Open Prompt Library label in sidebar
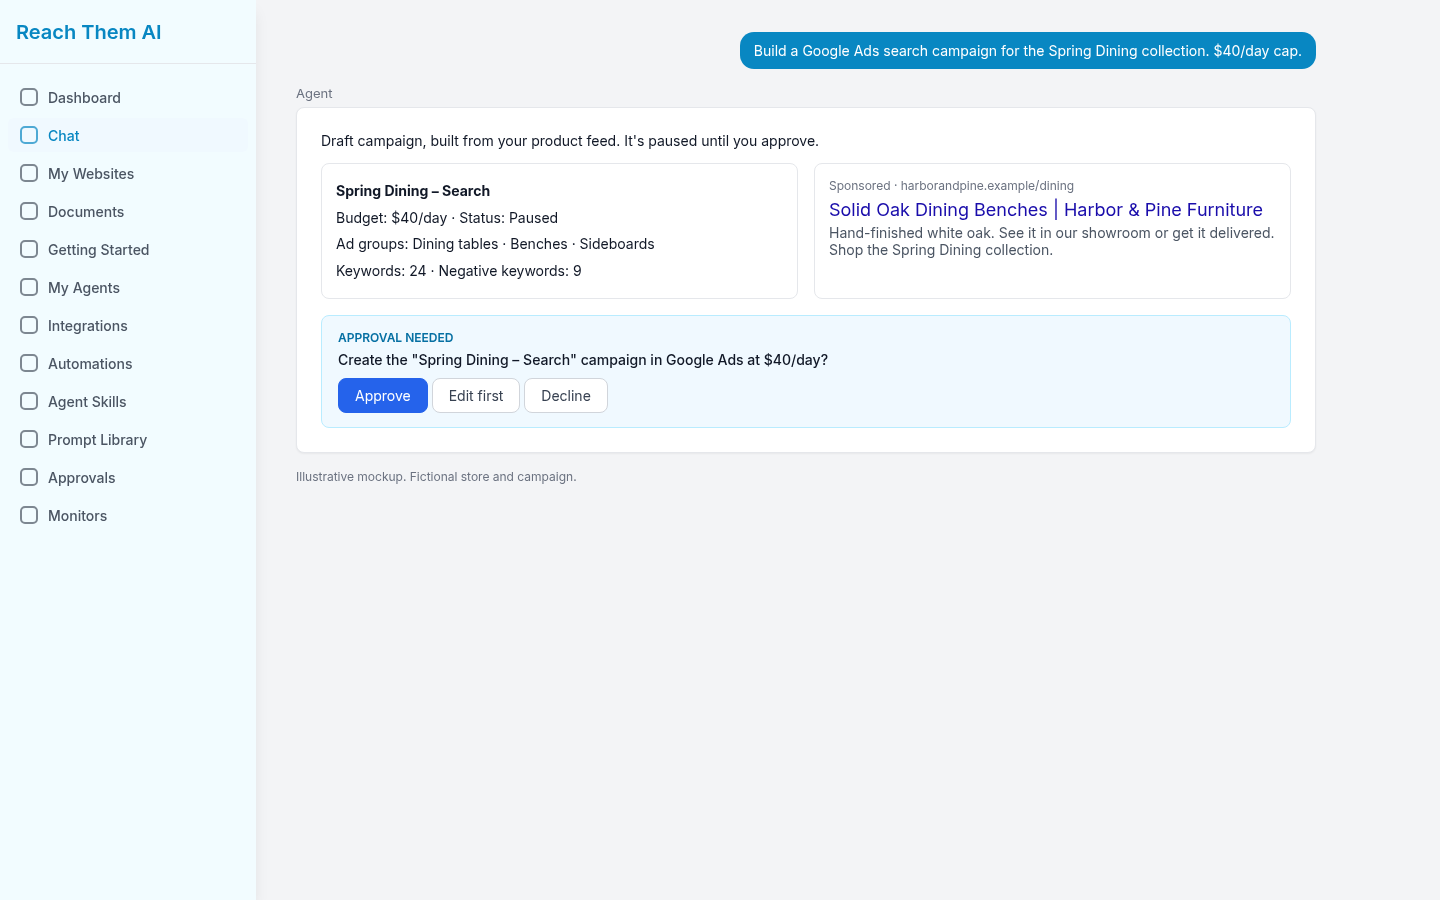 click(x=98, y=440)
